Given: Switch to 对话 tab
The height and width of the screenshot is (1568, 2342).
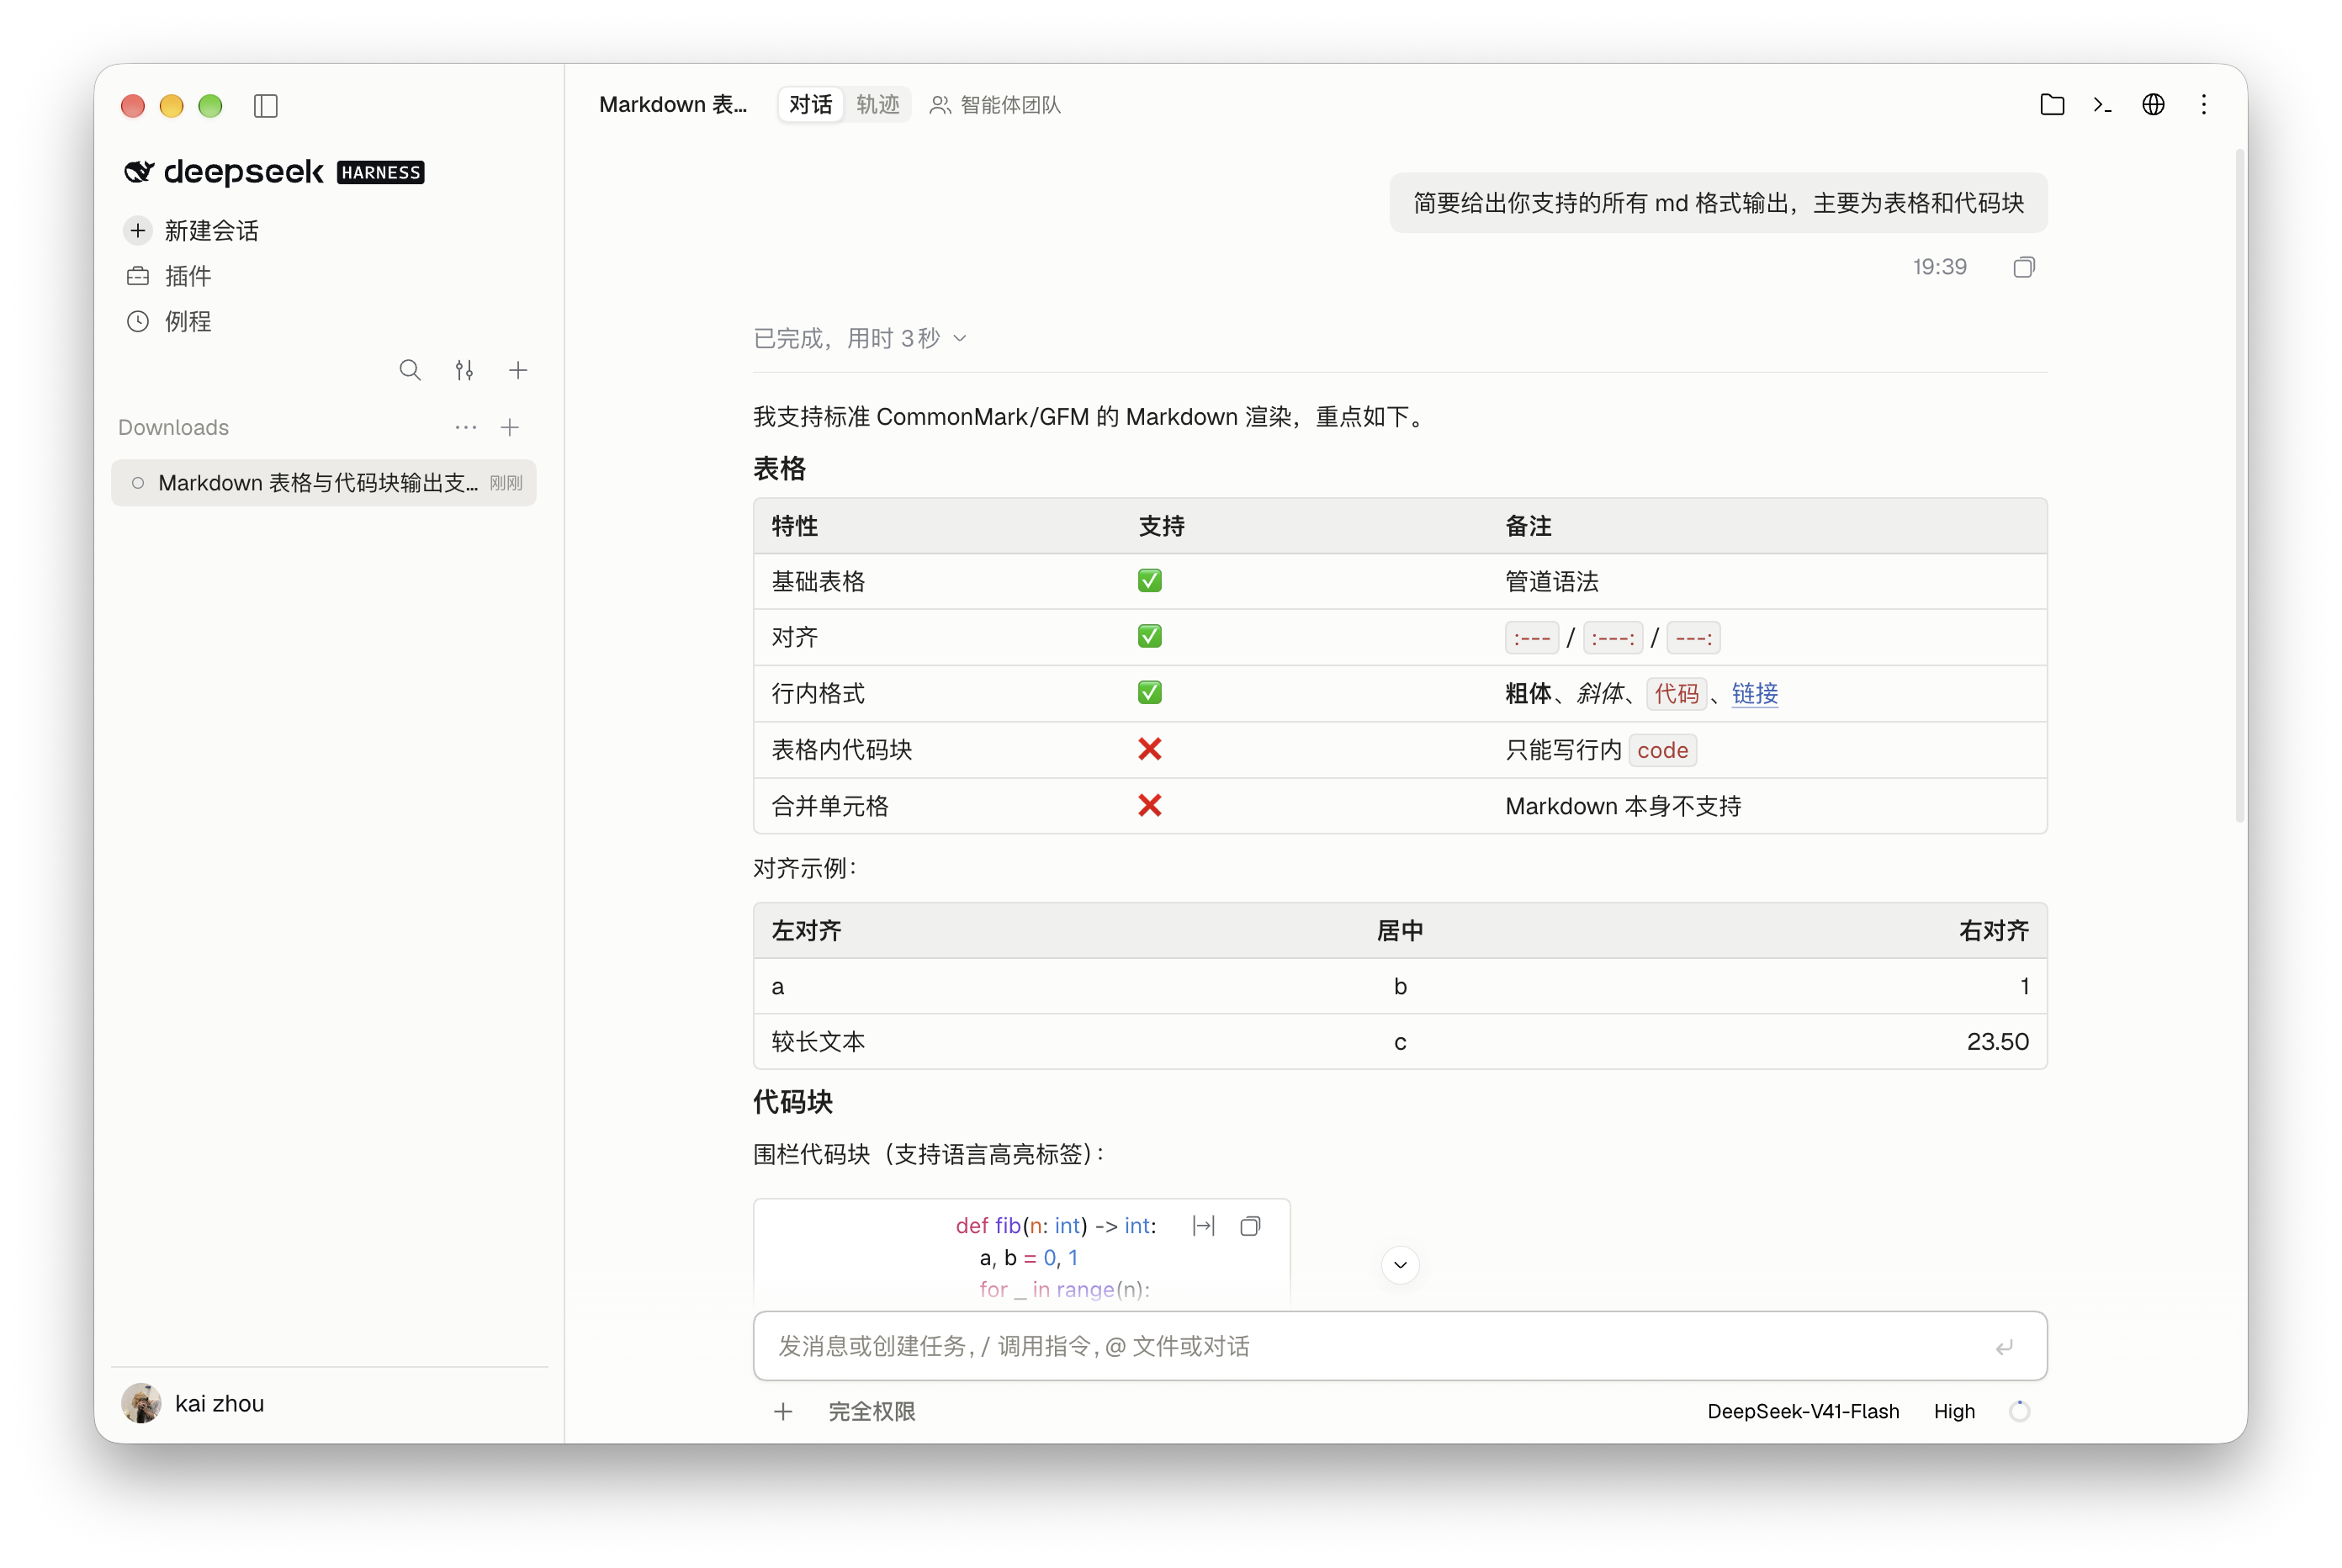Looking at the screenshot, I should tap(810, 104).
